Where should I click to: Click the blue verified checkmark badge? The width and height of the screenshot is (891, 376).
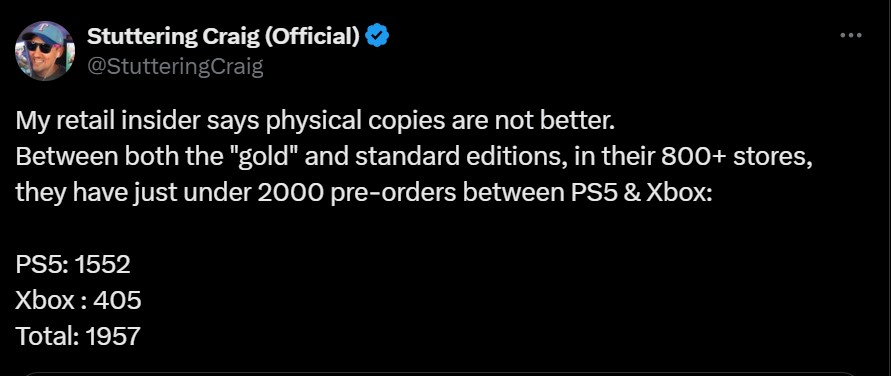[x=377, y=37]
